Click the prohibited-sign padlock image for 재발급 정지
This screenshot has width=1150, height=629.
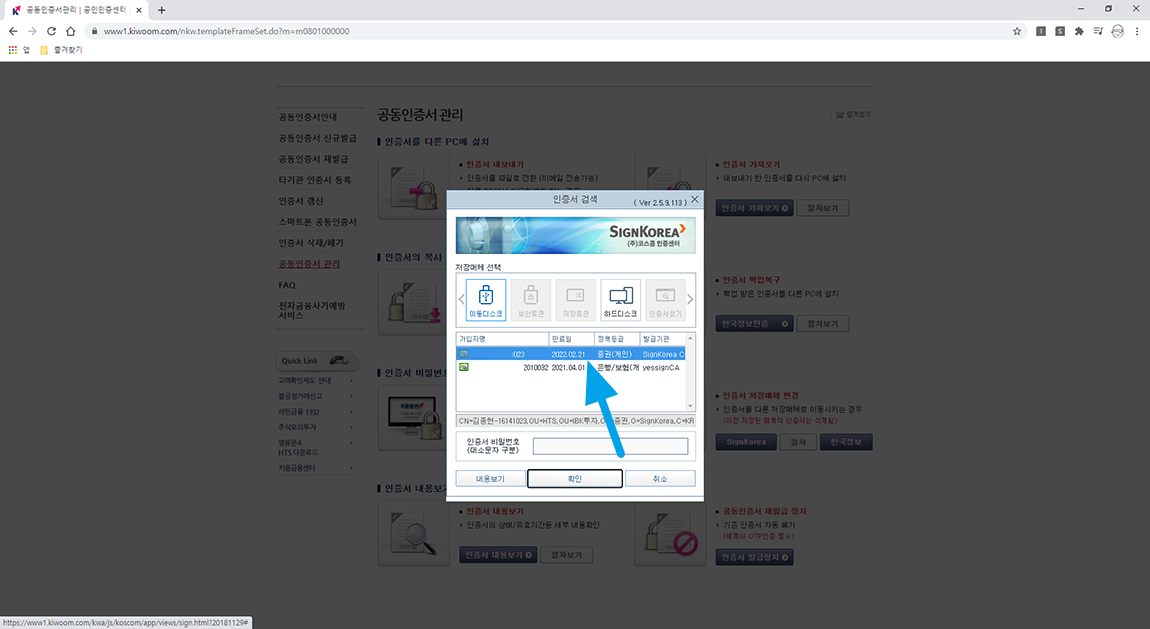click(x=670, y=534)
